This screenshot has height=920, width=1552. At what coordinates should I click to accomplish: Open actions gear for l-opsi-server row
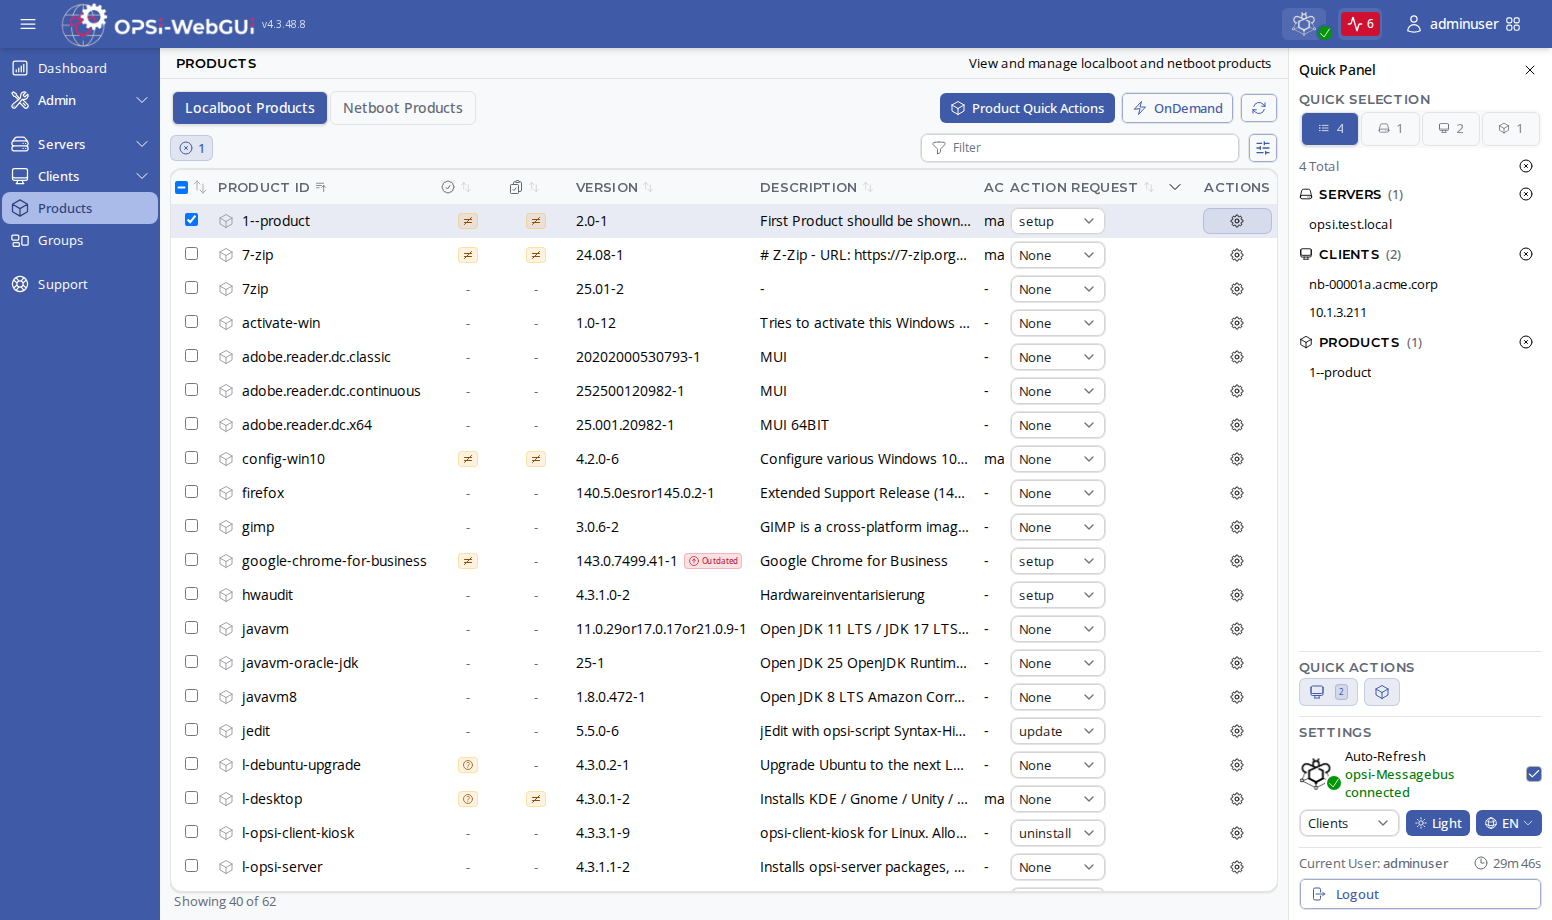point(1237,867)
